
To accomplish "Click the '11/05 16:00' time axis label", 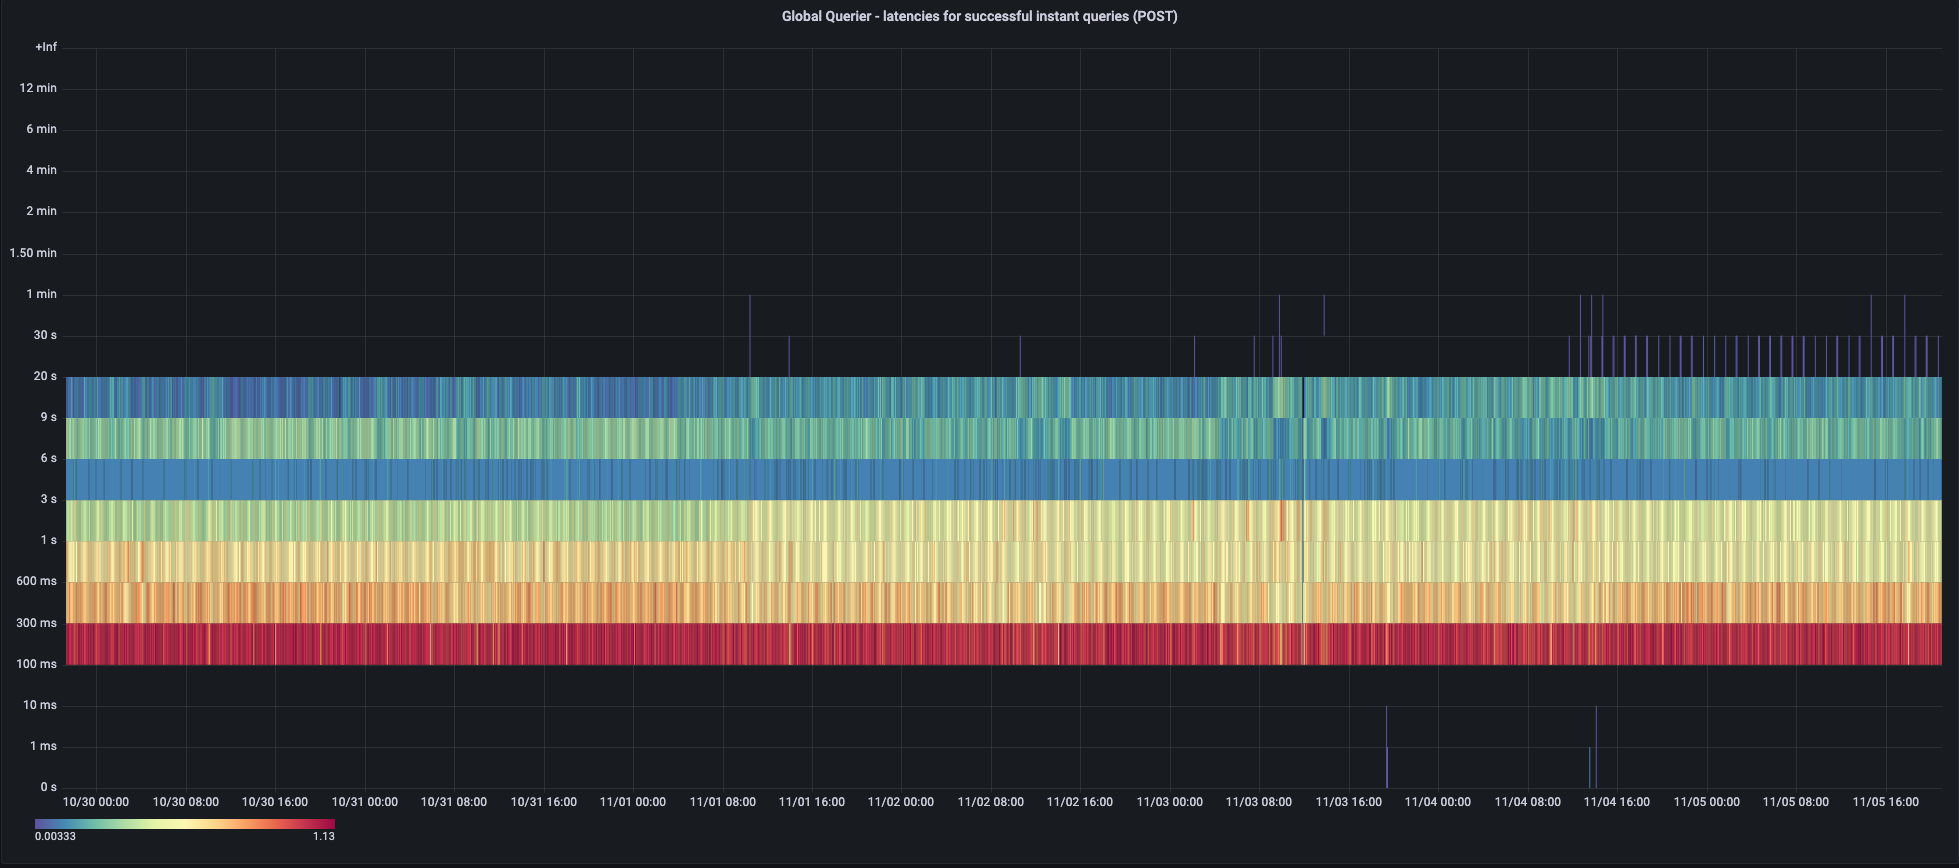I will pyautogui.click(x=1886, y=802).
